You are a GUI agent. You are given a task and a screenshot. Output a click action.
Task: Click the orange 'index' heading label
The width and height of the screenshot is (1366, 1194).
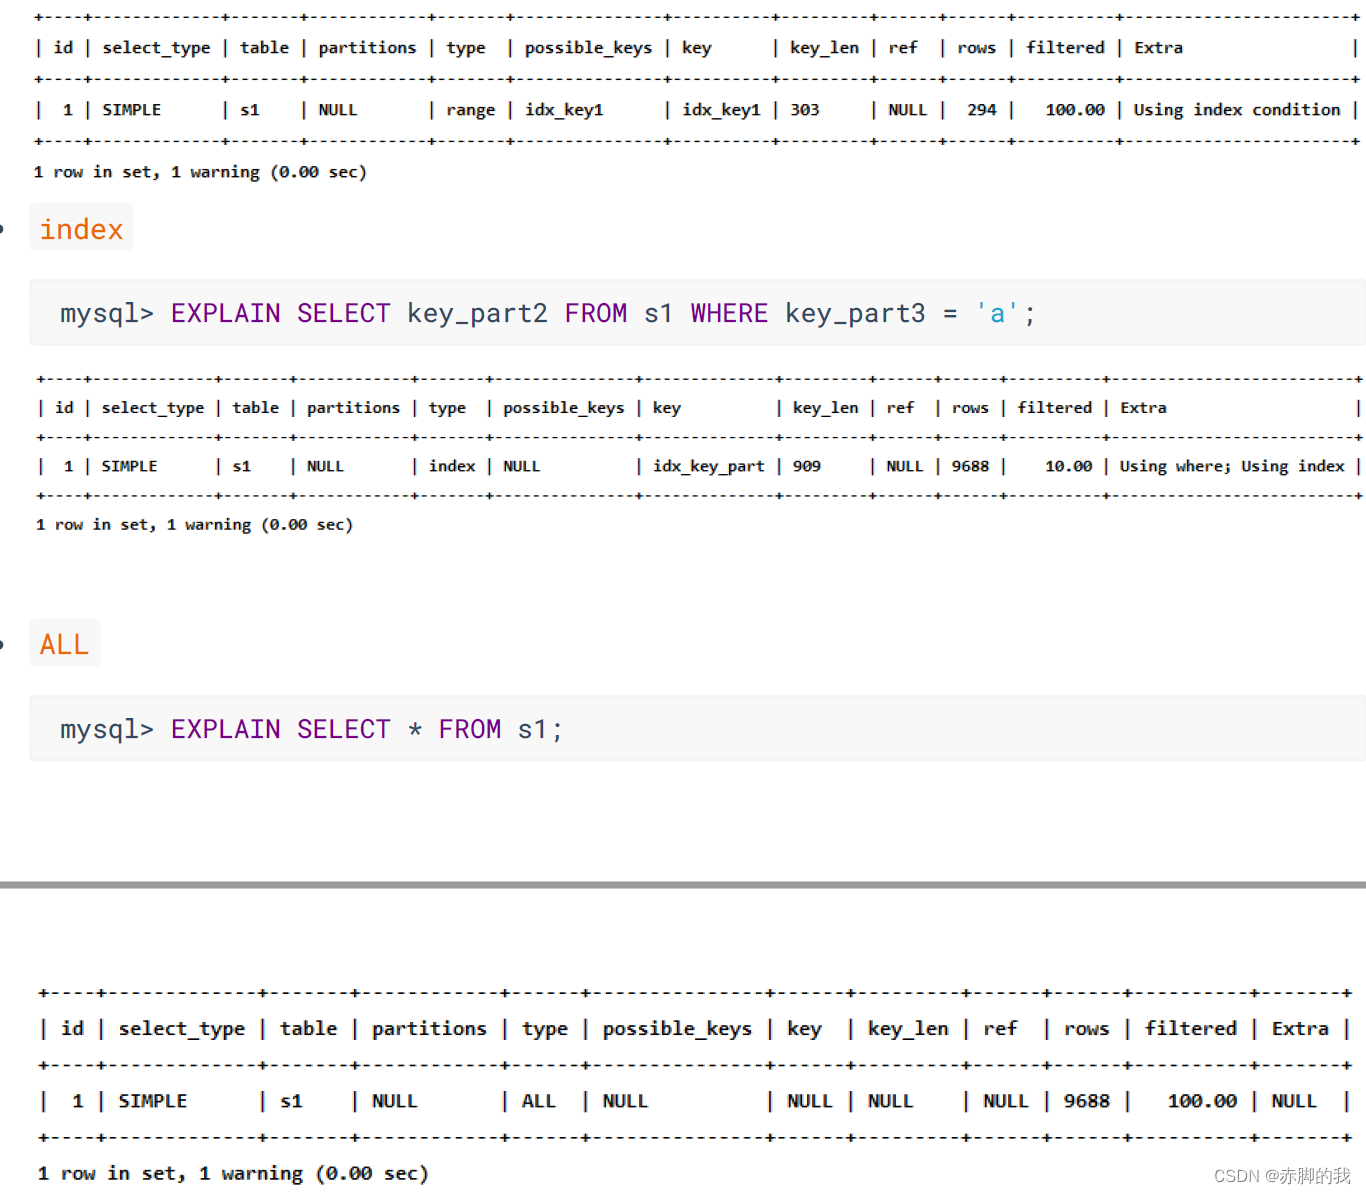coord(81,229)
